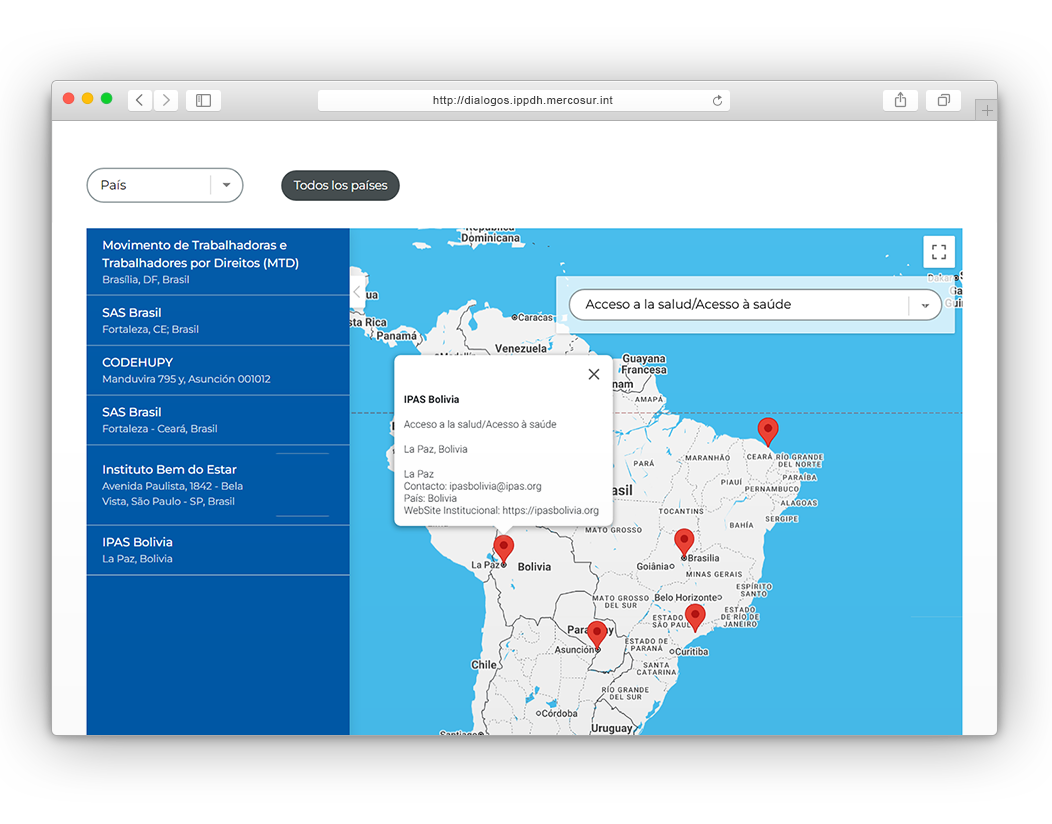Open the País dropdown
Viewport: 1052px width, 824px height.
(165, 185)
